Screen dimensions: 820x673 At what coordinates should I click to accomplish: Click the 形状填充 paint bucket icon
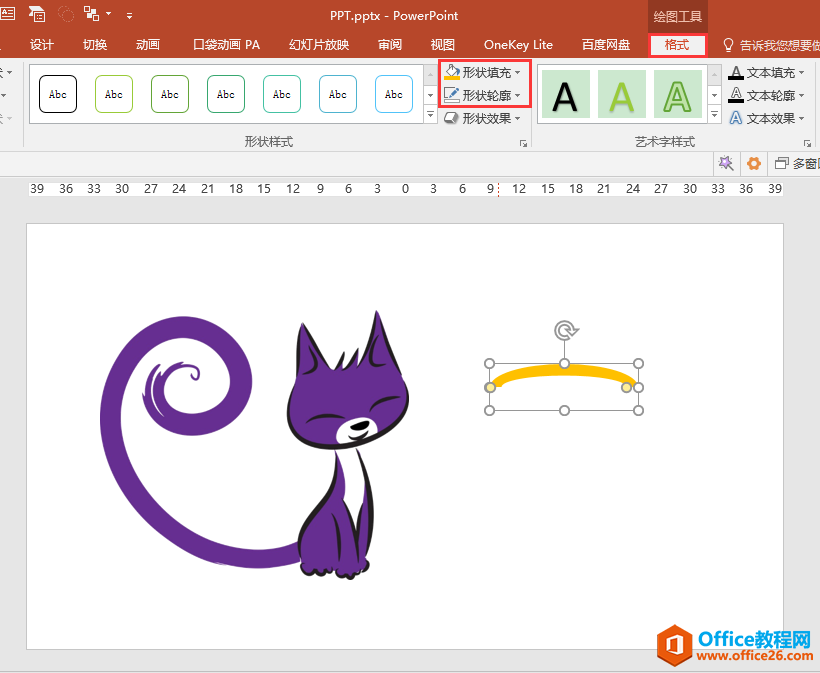(x=452, y=72)
